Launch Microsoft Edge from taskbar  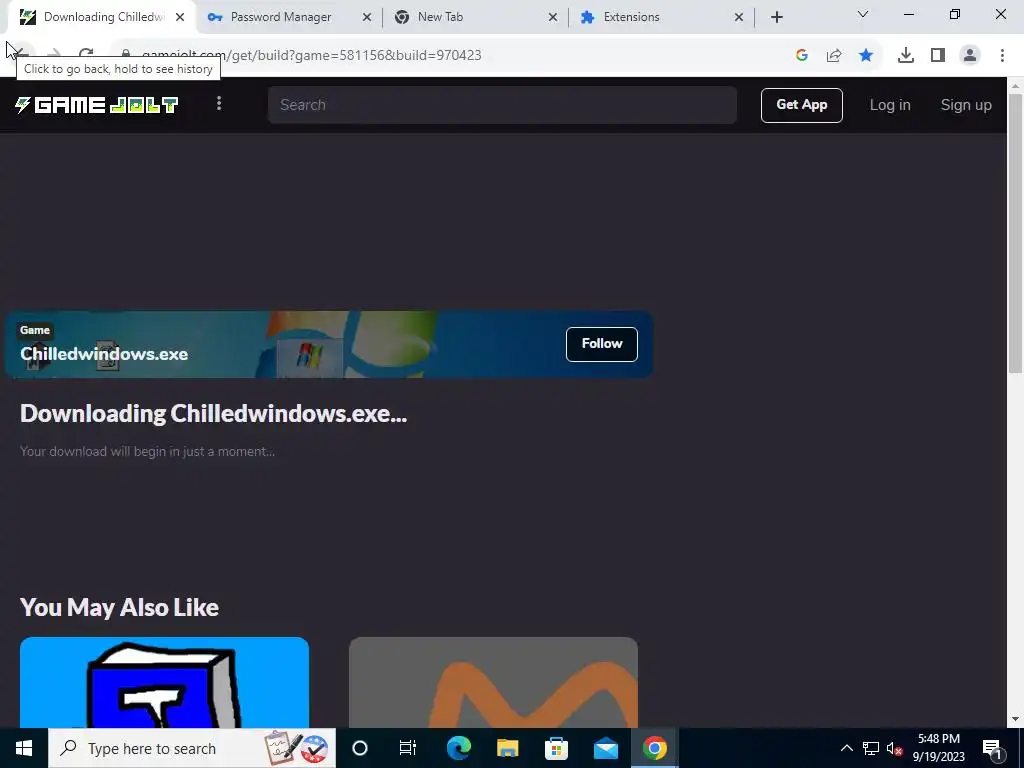coord(458,748)
